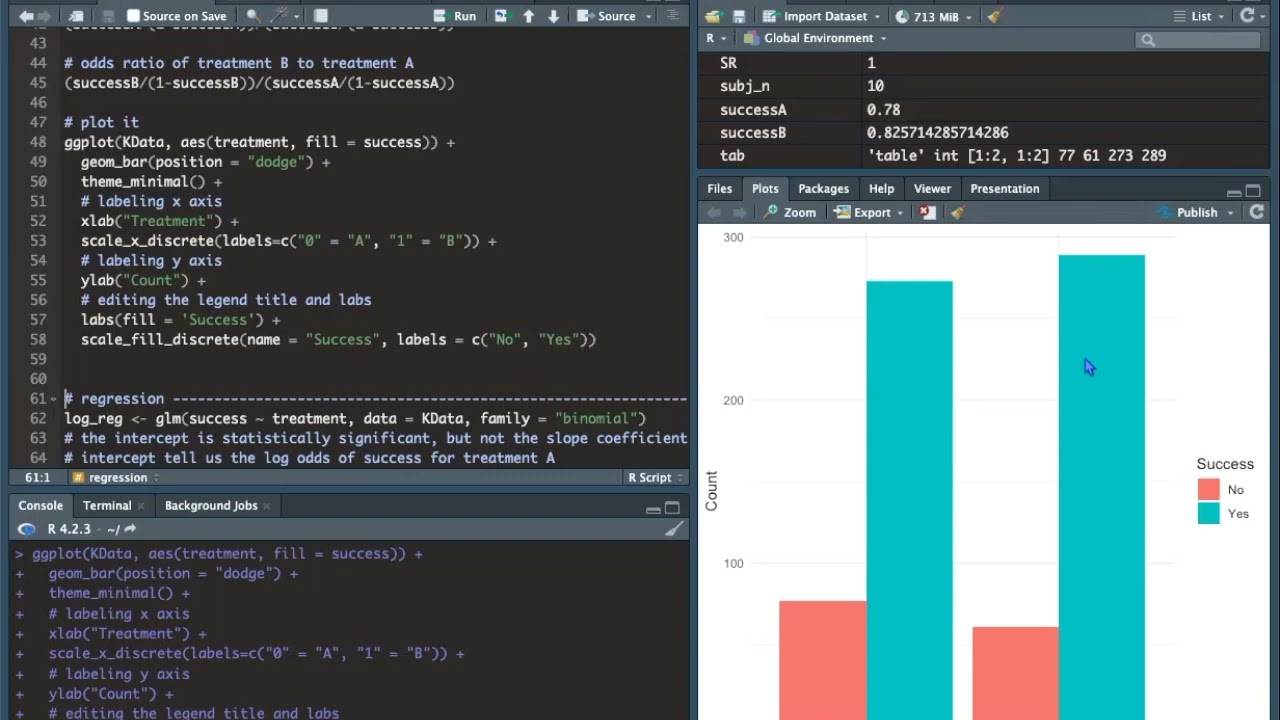Save workspace disk icon in Environment
Screen dimensions: 1280x720
pos(738,16)
